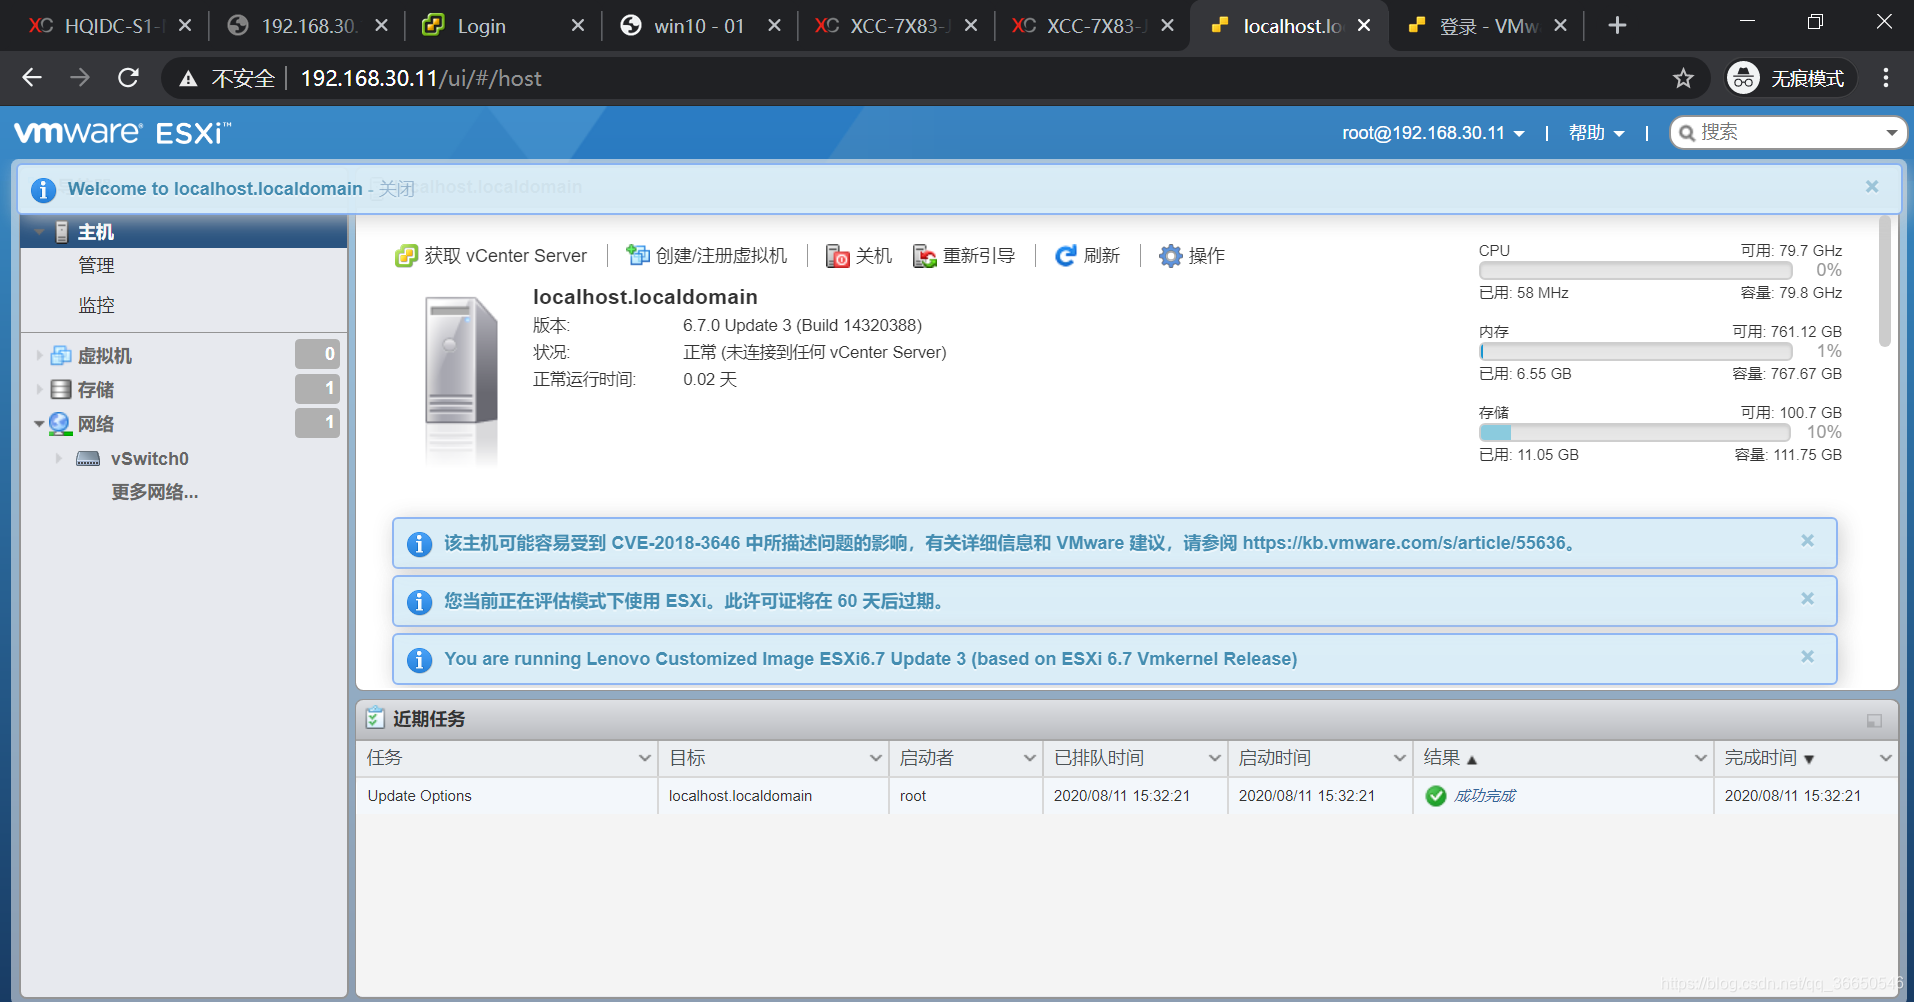Screen dimensions: 1914x1002
Task: Open the Actions (操作) gear menu
Action: tap(1191, 256)
